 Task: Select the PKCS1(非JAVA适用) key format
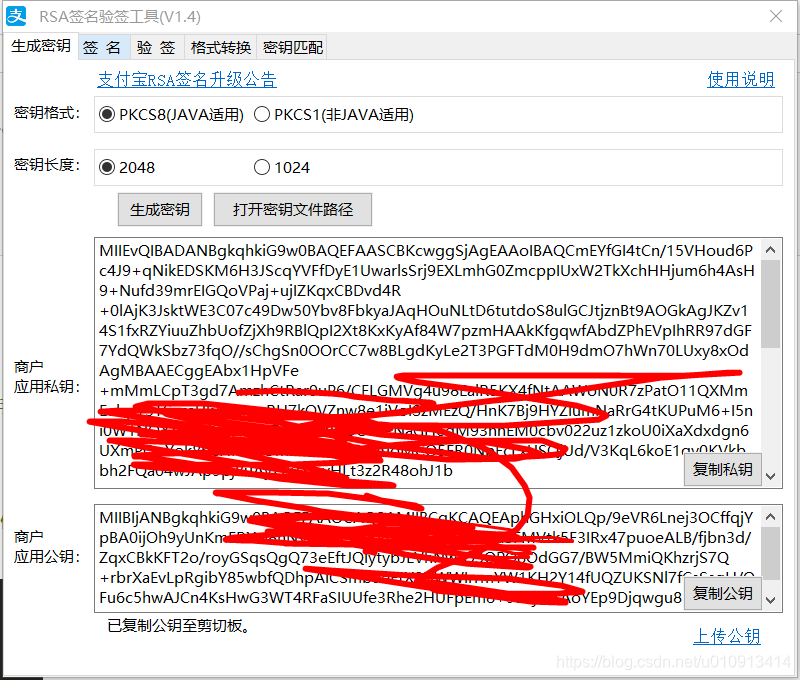(x=262, y=112)
